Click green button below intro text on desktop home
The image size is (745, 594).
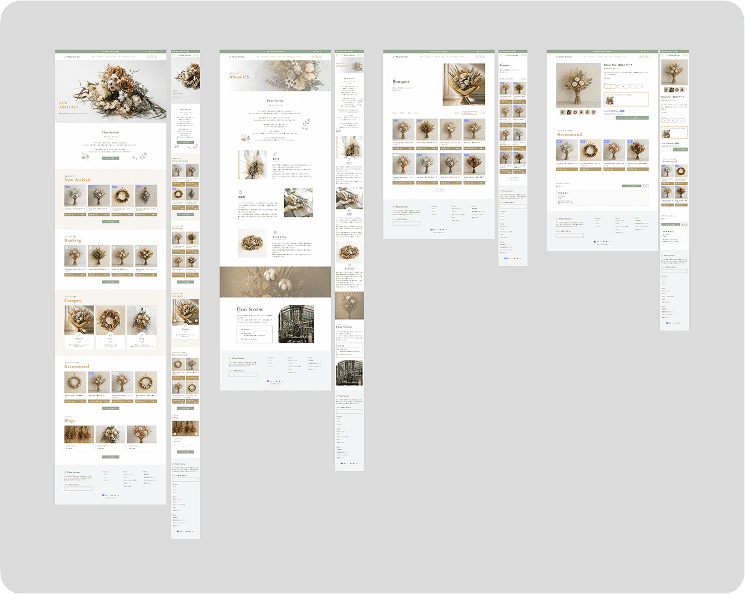(110, 158)
